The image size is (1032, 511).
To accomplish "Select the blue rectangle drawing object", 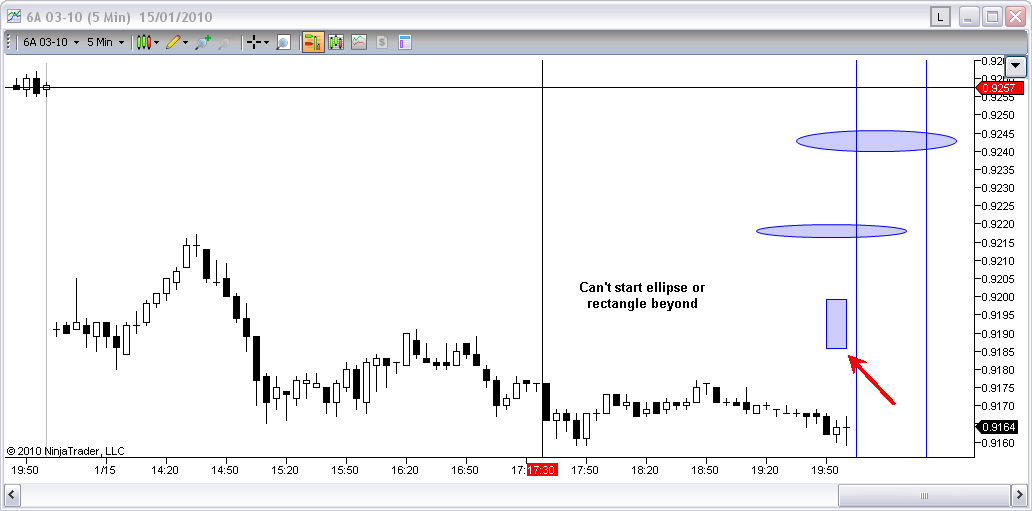I will tap(837, 323).
